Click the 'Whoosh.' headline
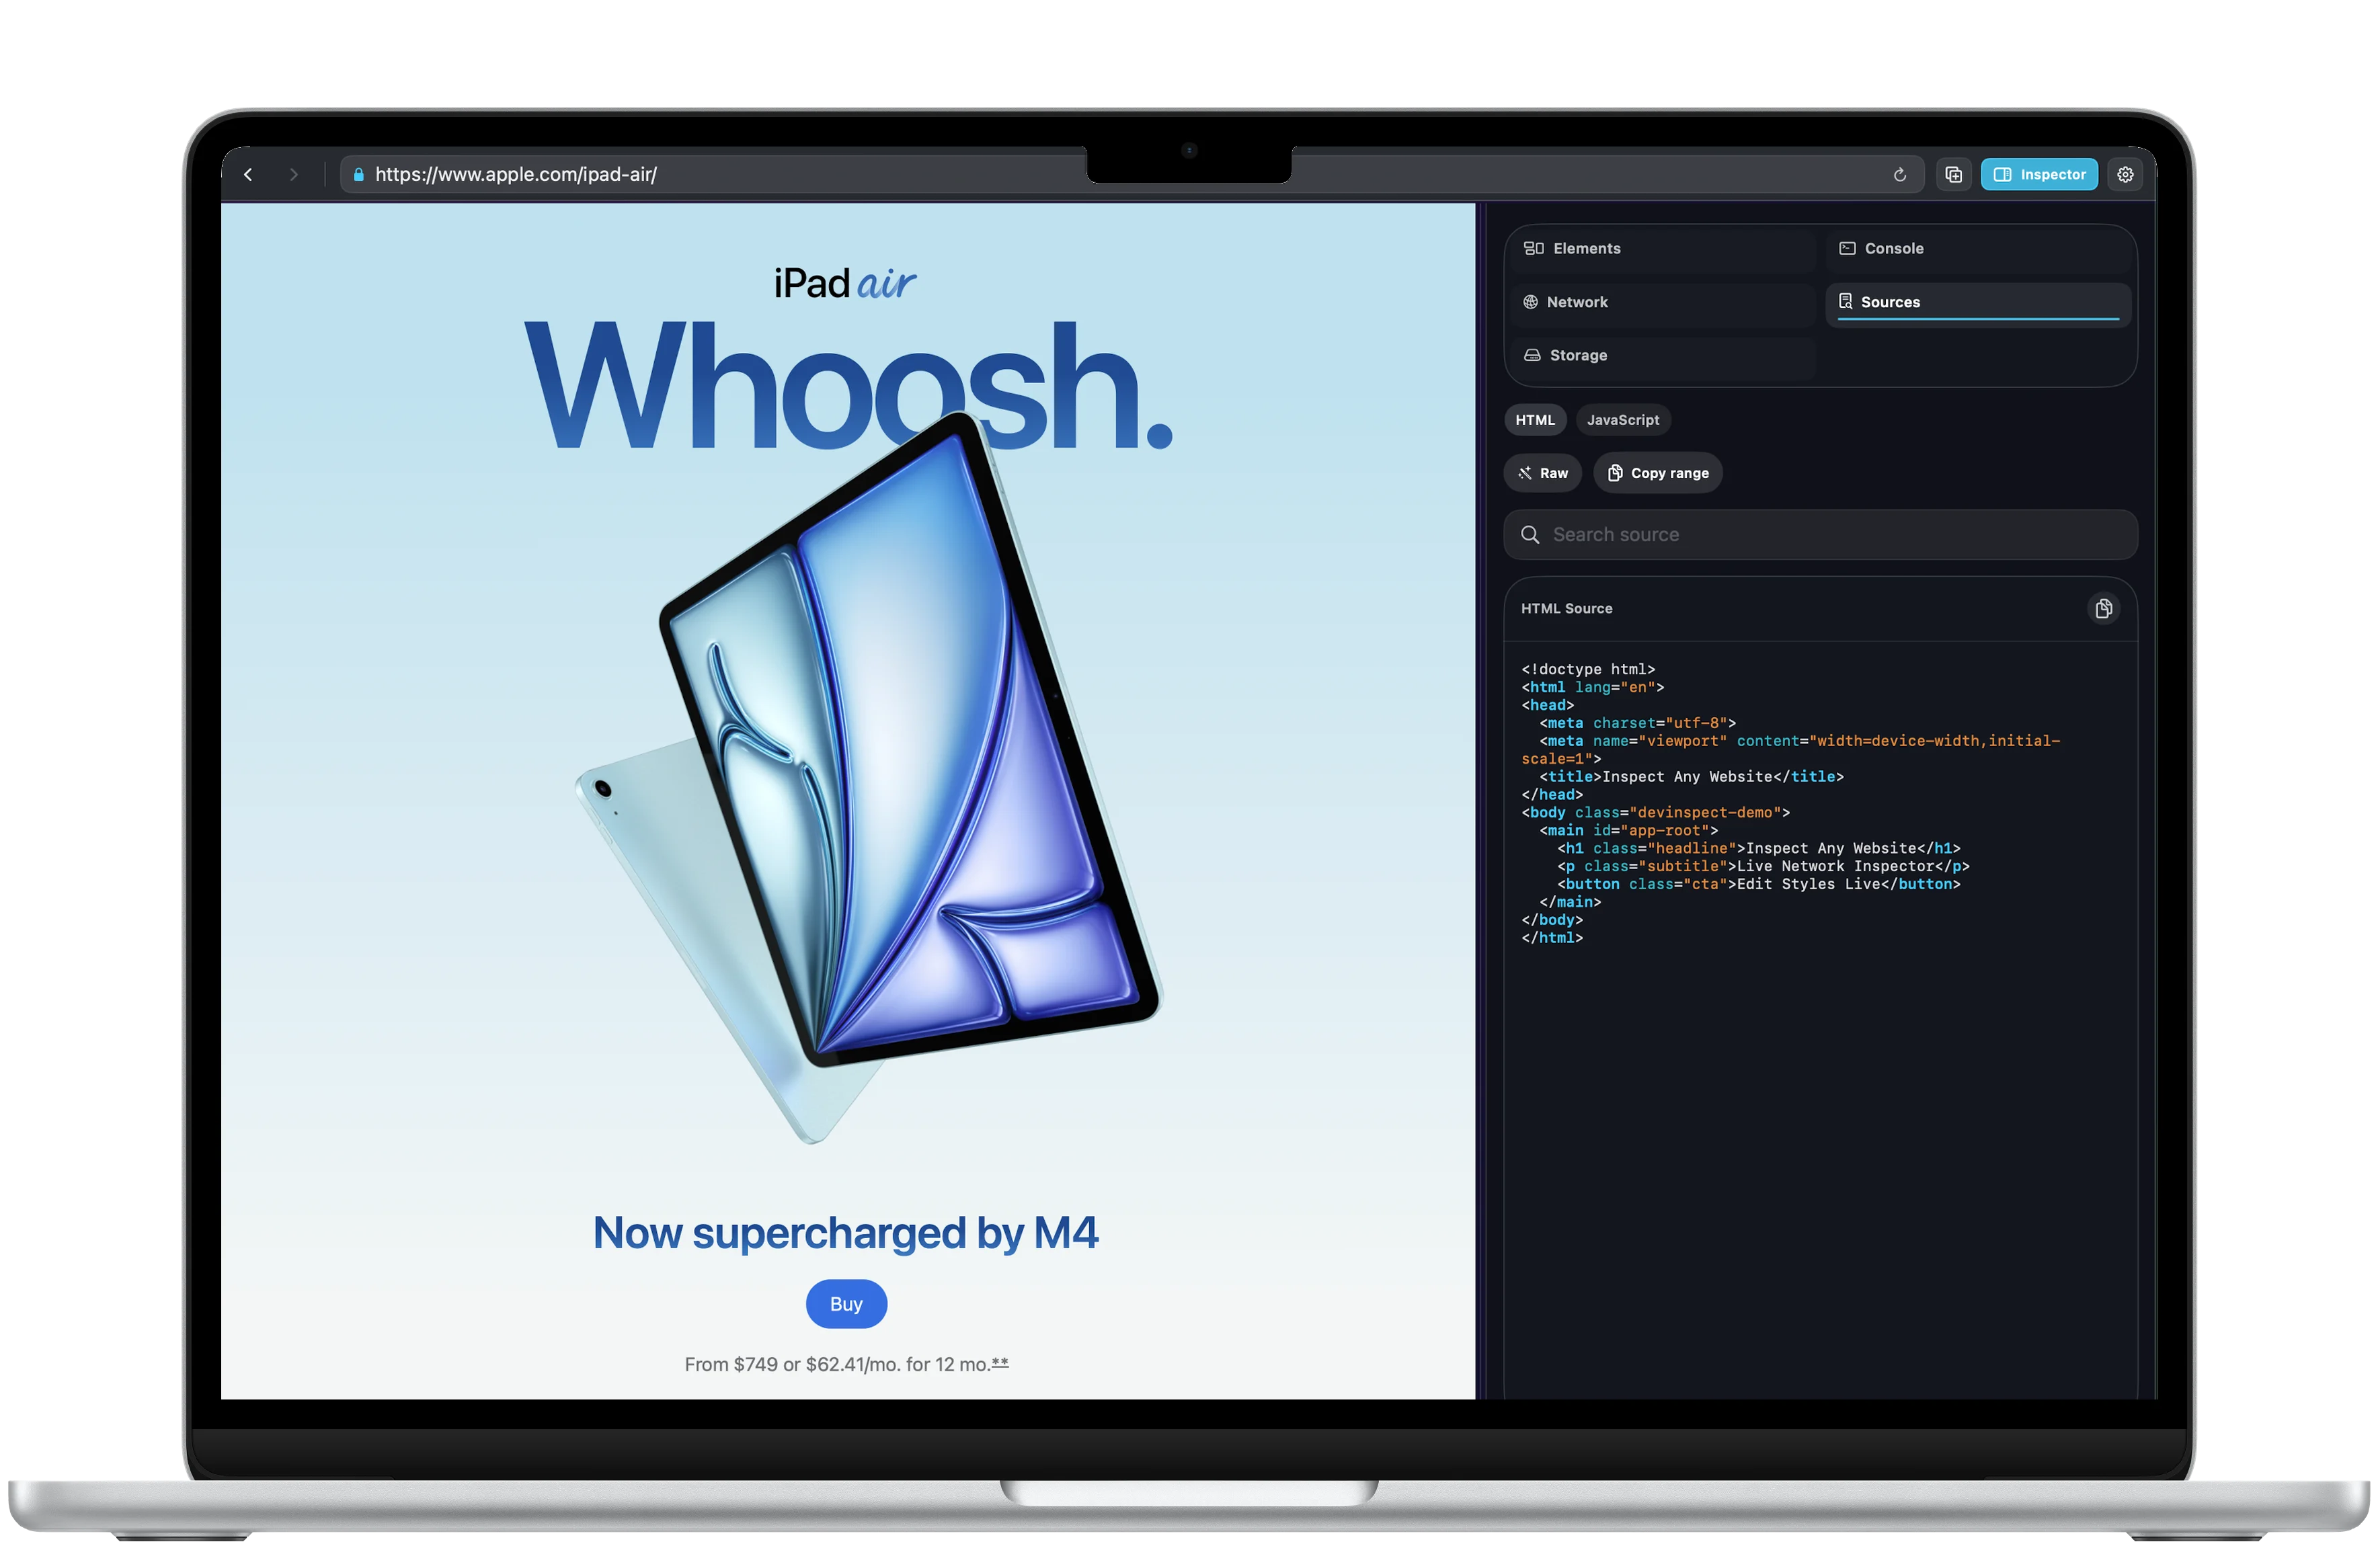This screenshot has height=1546, width=2380. click(x=848, y=386)
